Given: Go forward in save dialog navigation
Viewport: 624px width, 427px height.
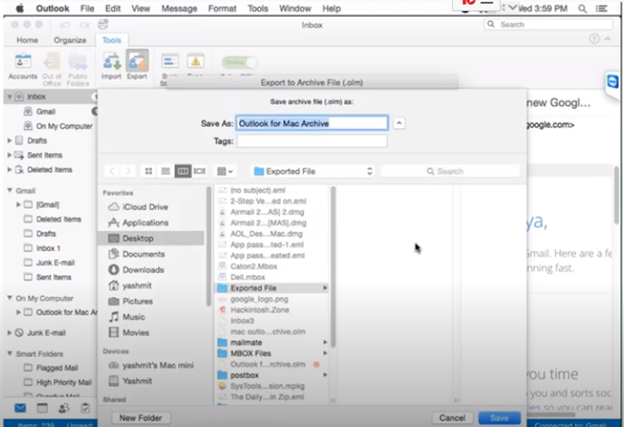Looking at the screenshot, I should coord(128,171).
